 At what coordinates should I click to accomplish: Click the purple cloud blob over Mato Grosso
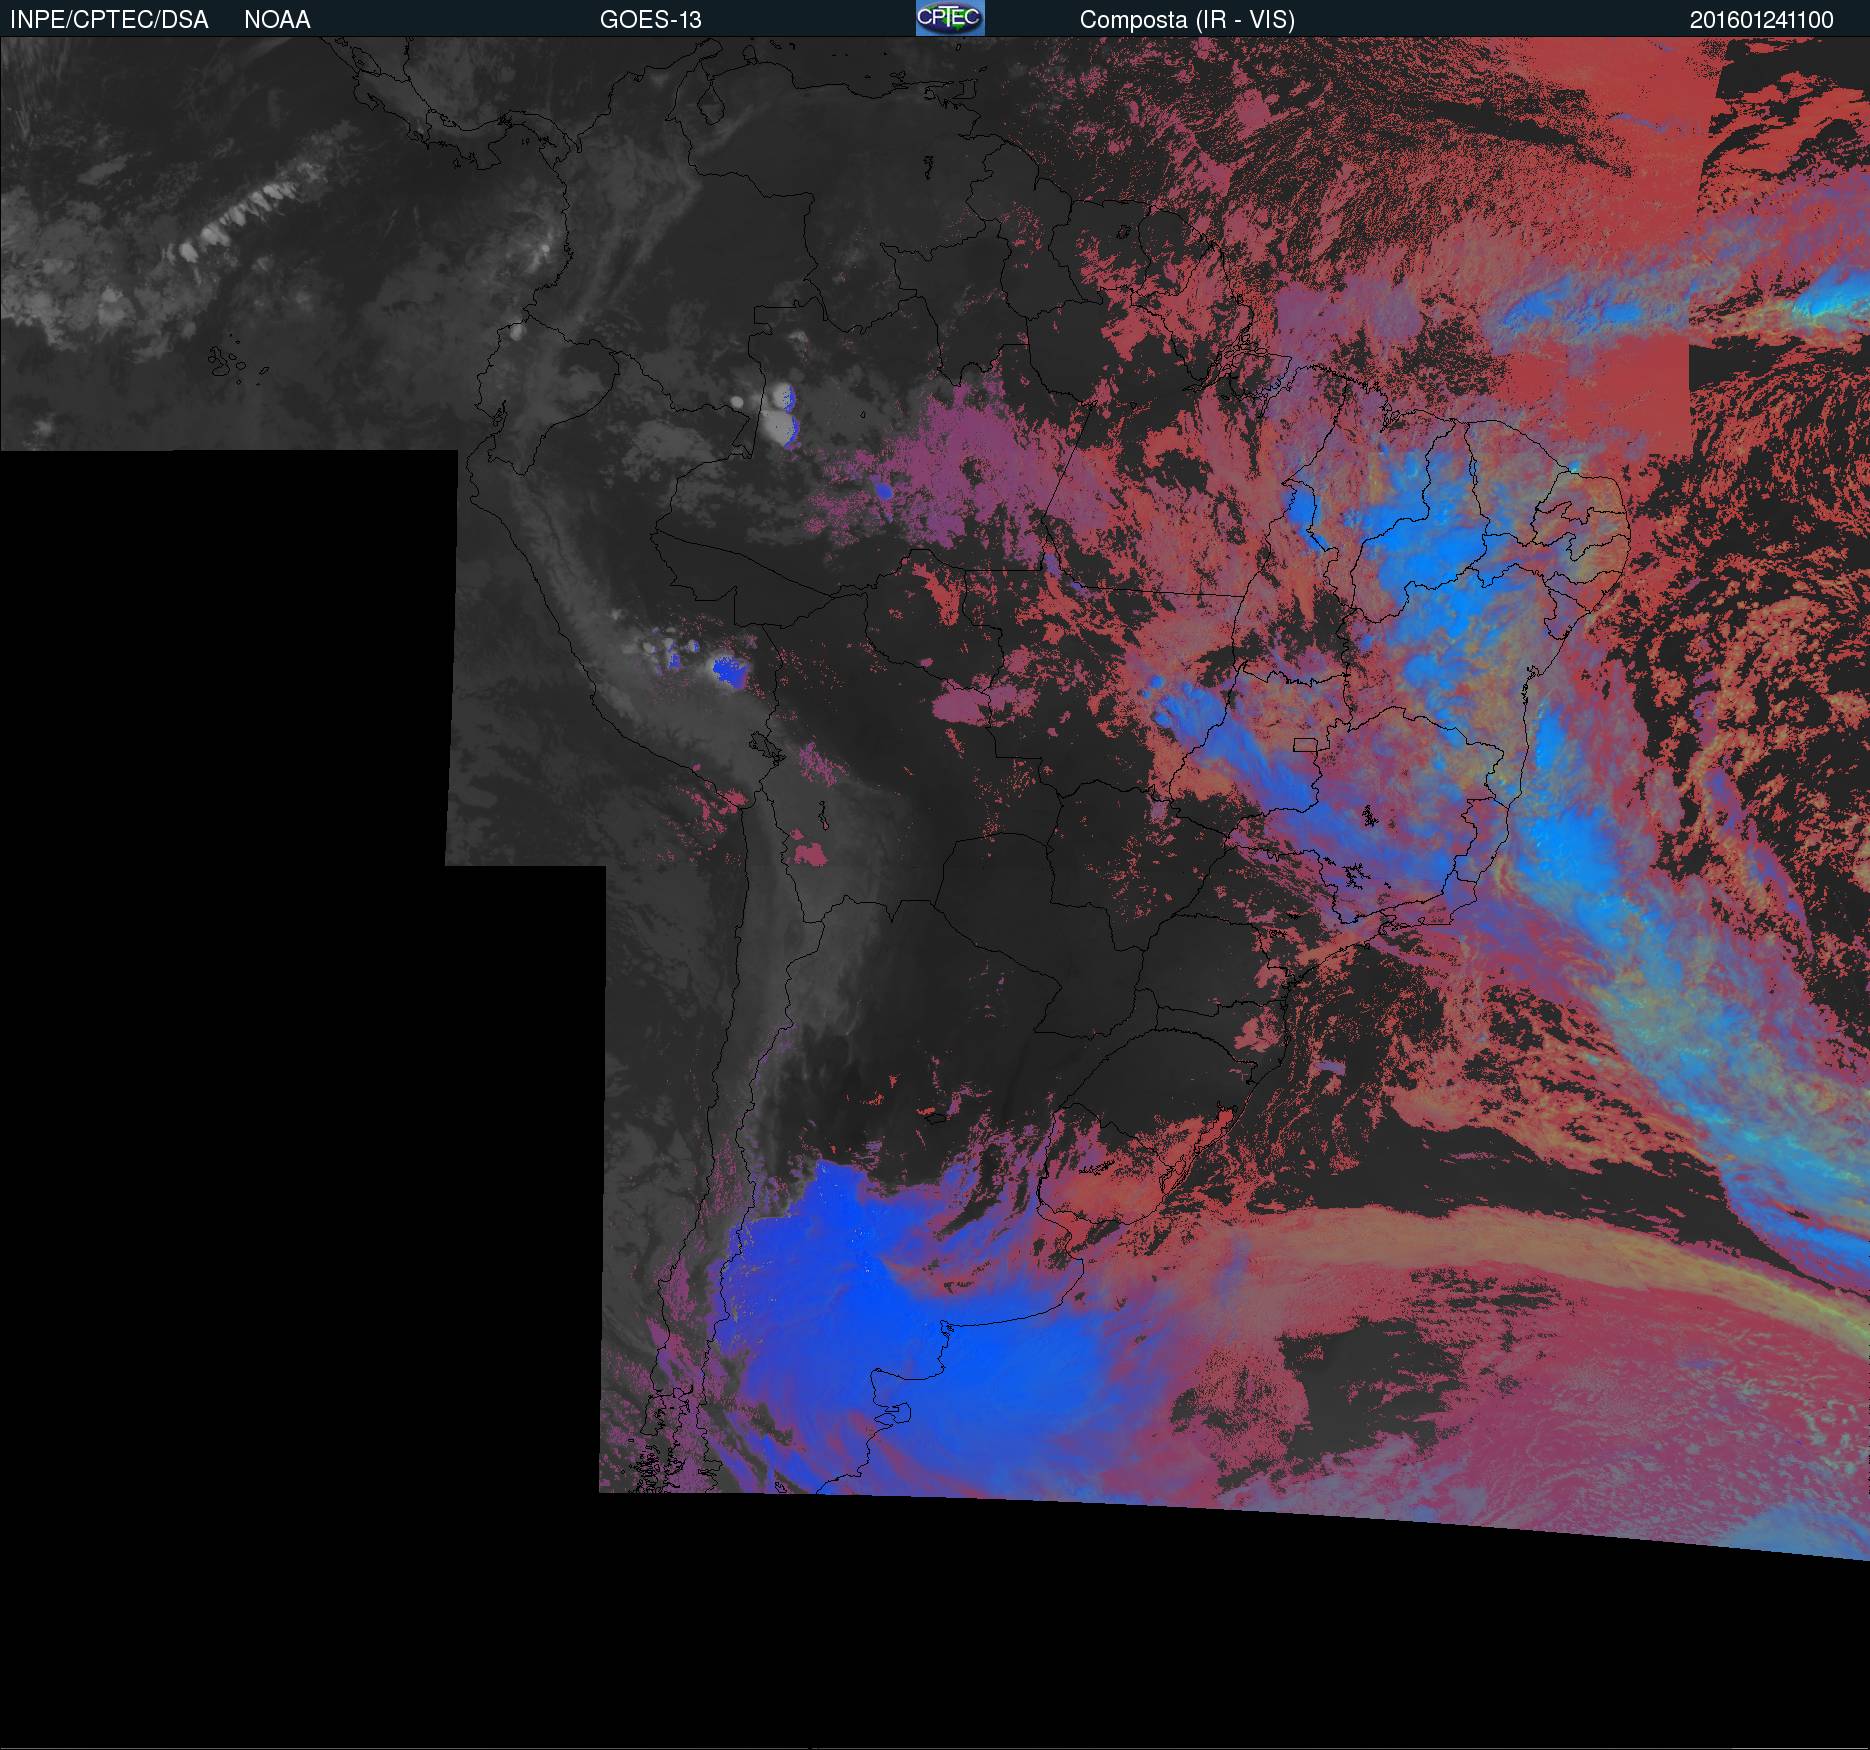pos(960,705)
